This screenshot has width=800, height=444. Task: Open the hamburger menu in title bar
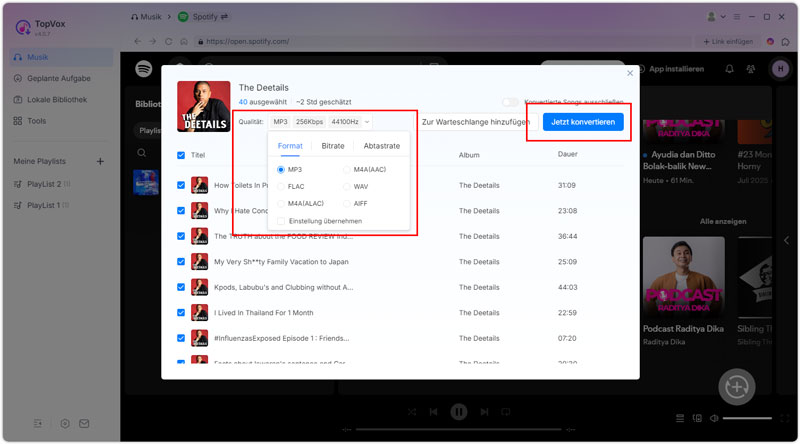click(737, 17)
